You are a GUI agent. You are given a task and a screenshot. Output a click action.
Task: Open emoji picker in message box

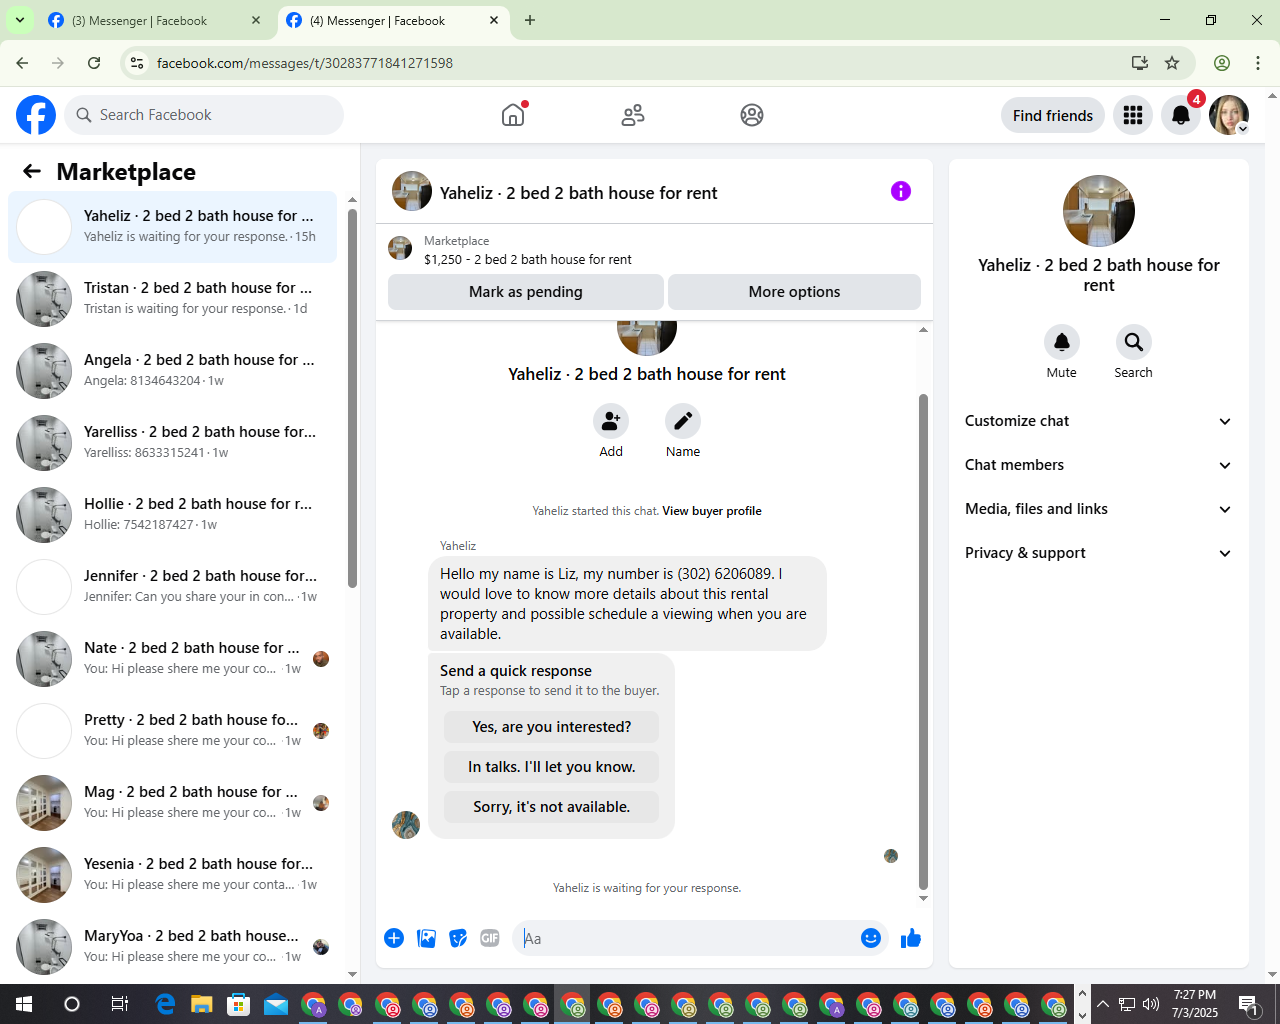871,938
